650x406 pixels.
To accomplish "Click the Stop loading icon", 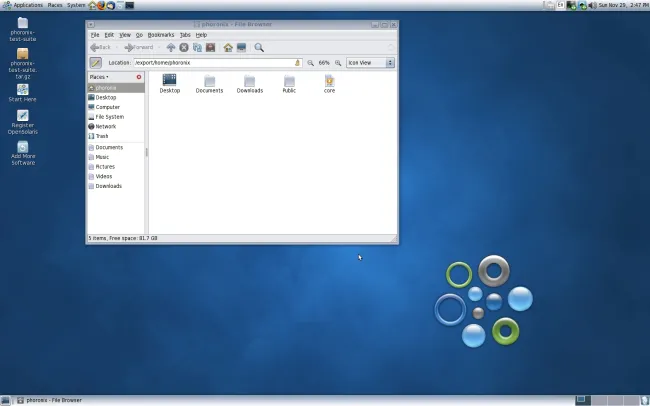I will [x=184, y=47].
